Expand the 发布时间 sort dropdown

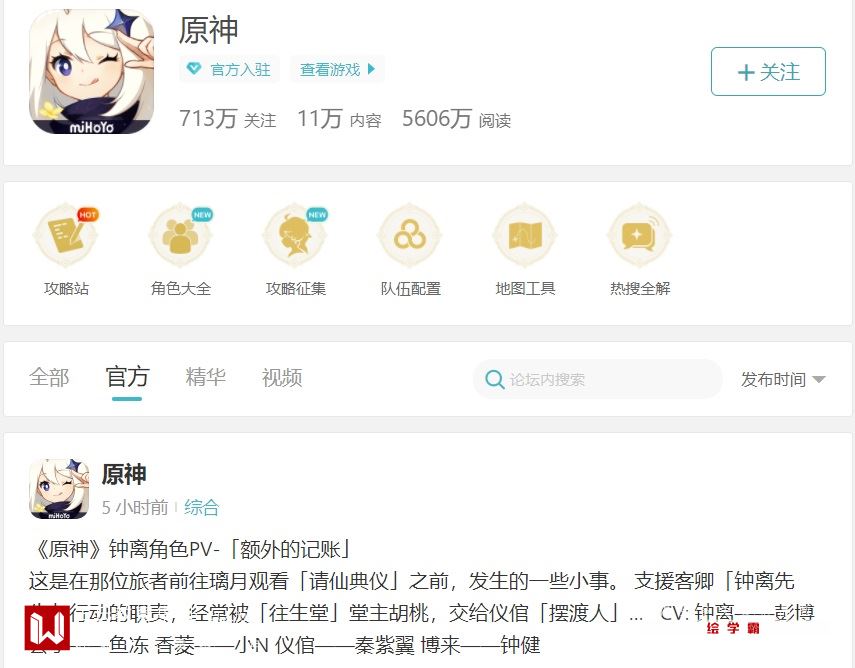(782, 379)
